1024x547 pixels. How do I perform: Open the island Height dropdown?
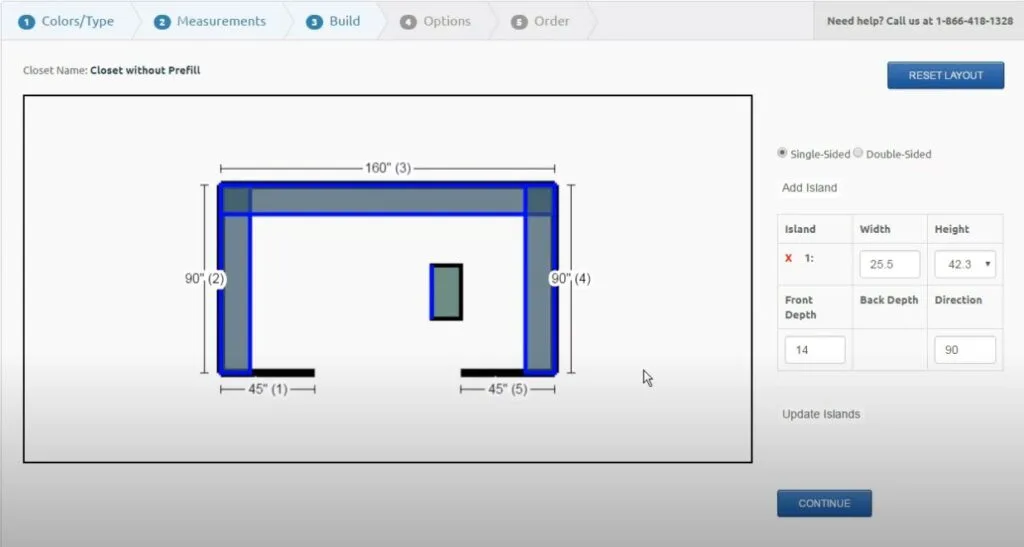tap(965, 265)
